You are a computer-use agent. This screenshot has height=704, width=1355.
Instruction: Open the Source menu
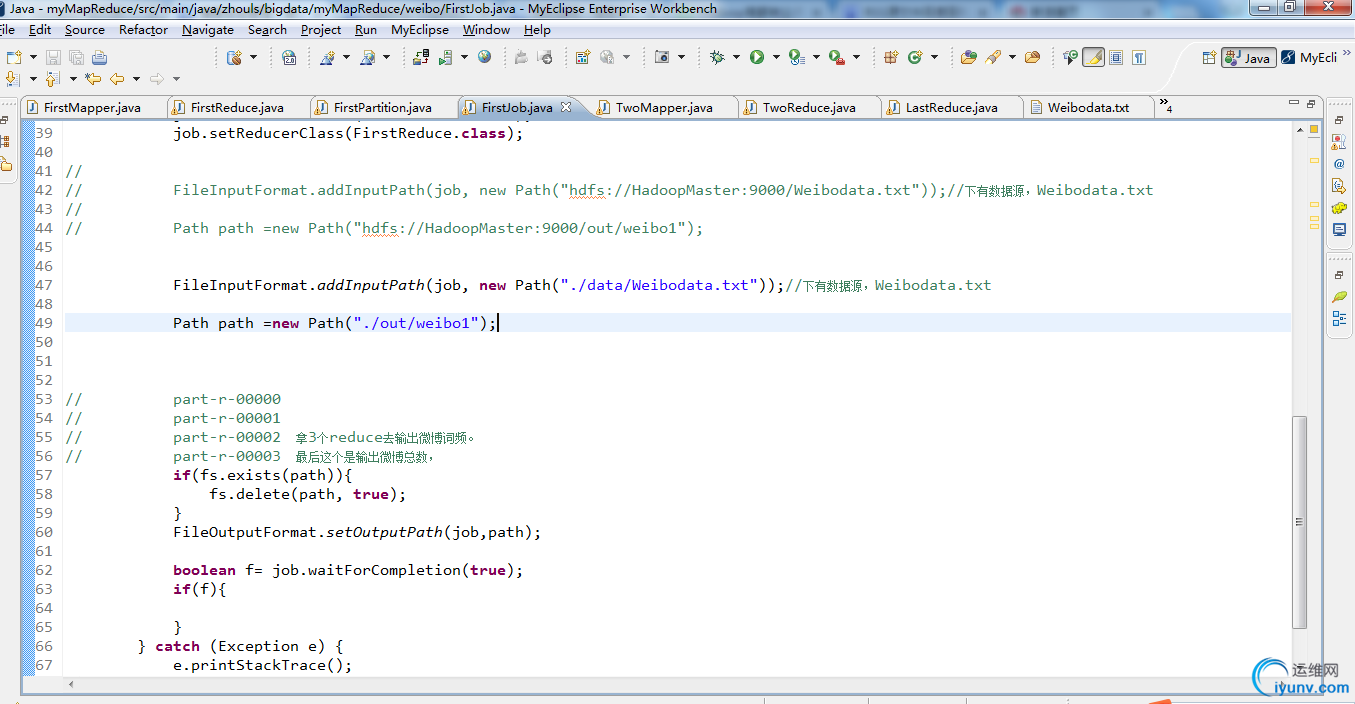tap(85, 30)
